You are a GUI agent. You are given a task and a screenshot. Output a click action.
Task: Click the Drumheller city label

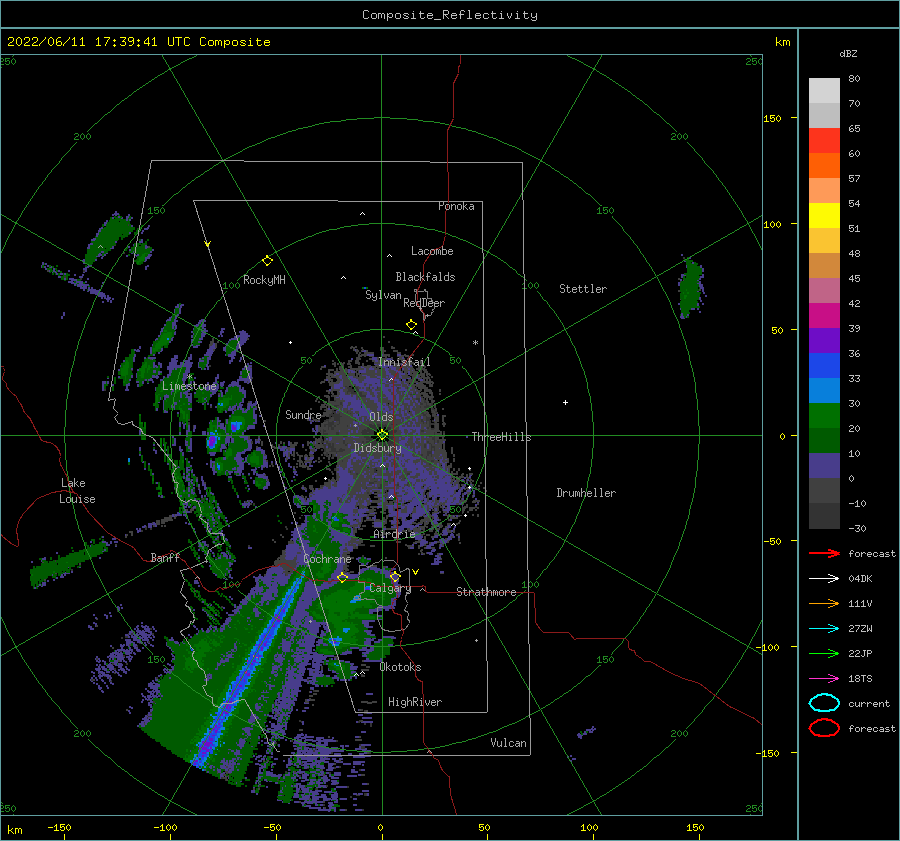pos(586,493)
